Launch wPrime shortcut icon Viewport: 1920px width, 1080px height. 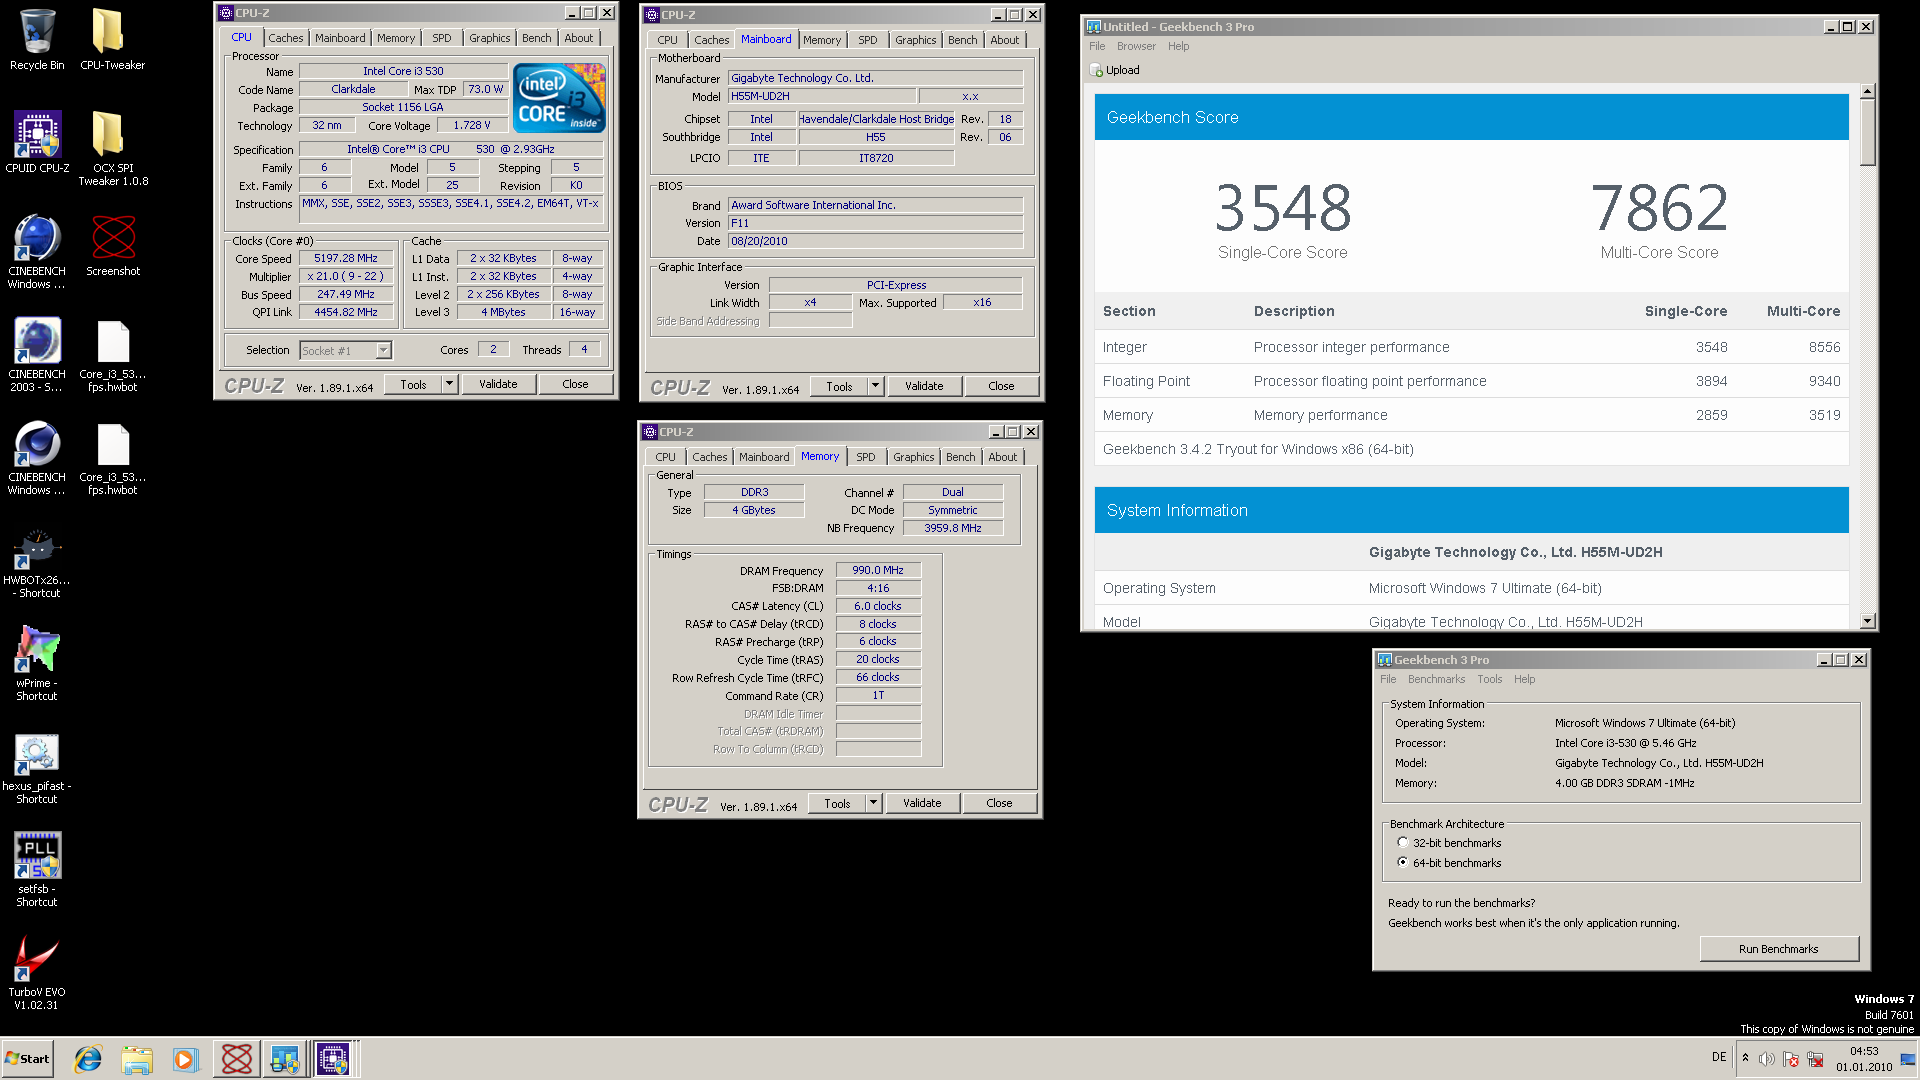(37, 664)
